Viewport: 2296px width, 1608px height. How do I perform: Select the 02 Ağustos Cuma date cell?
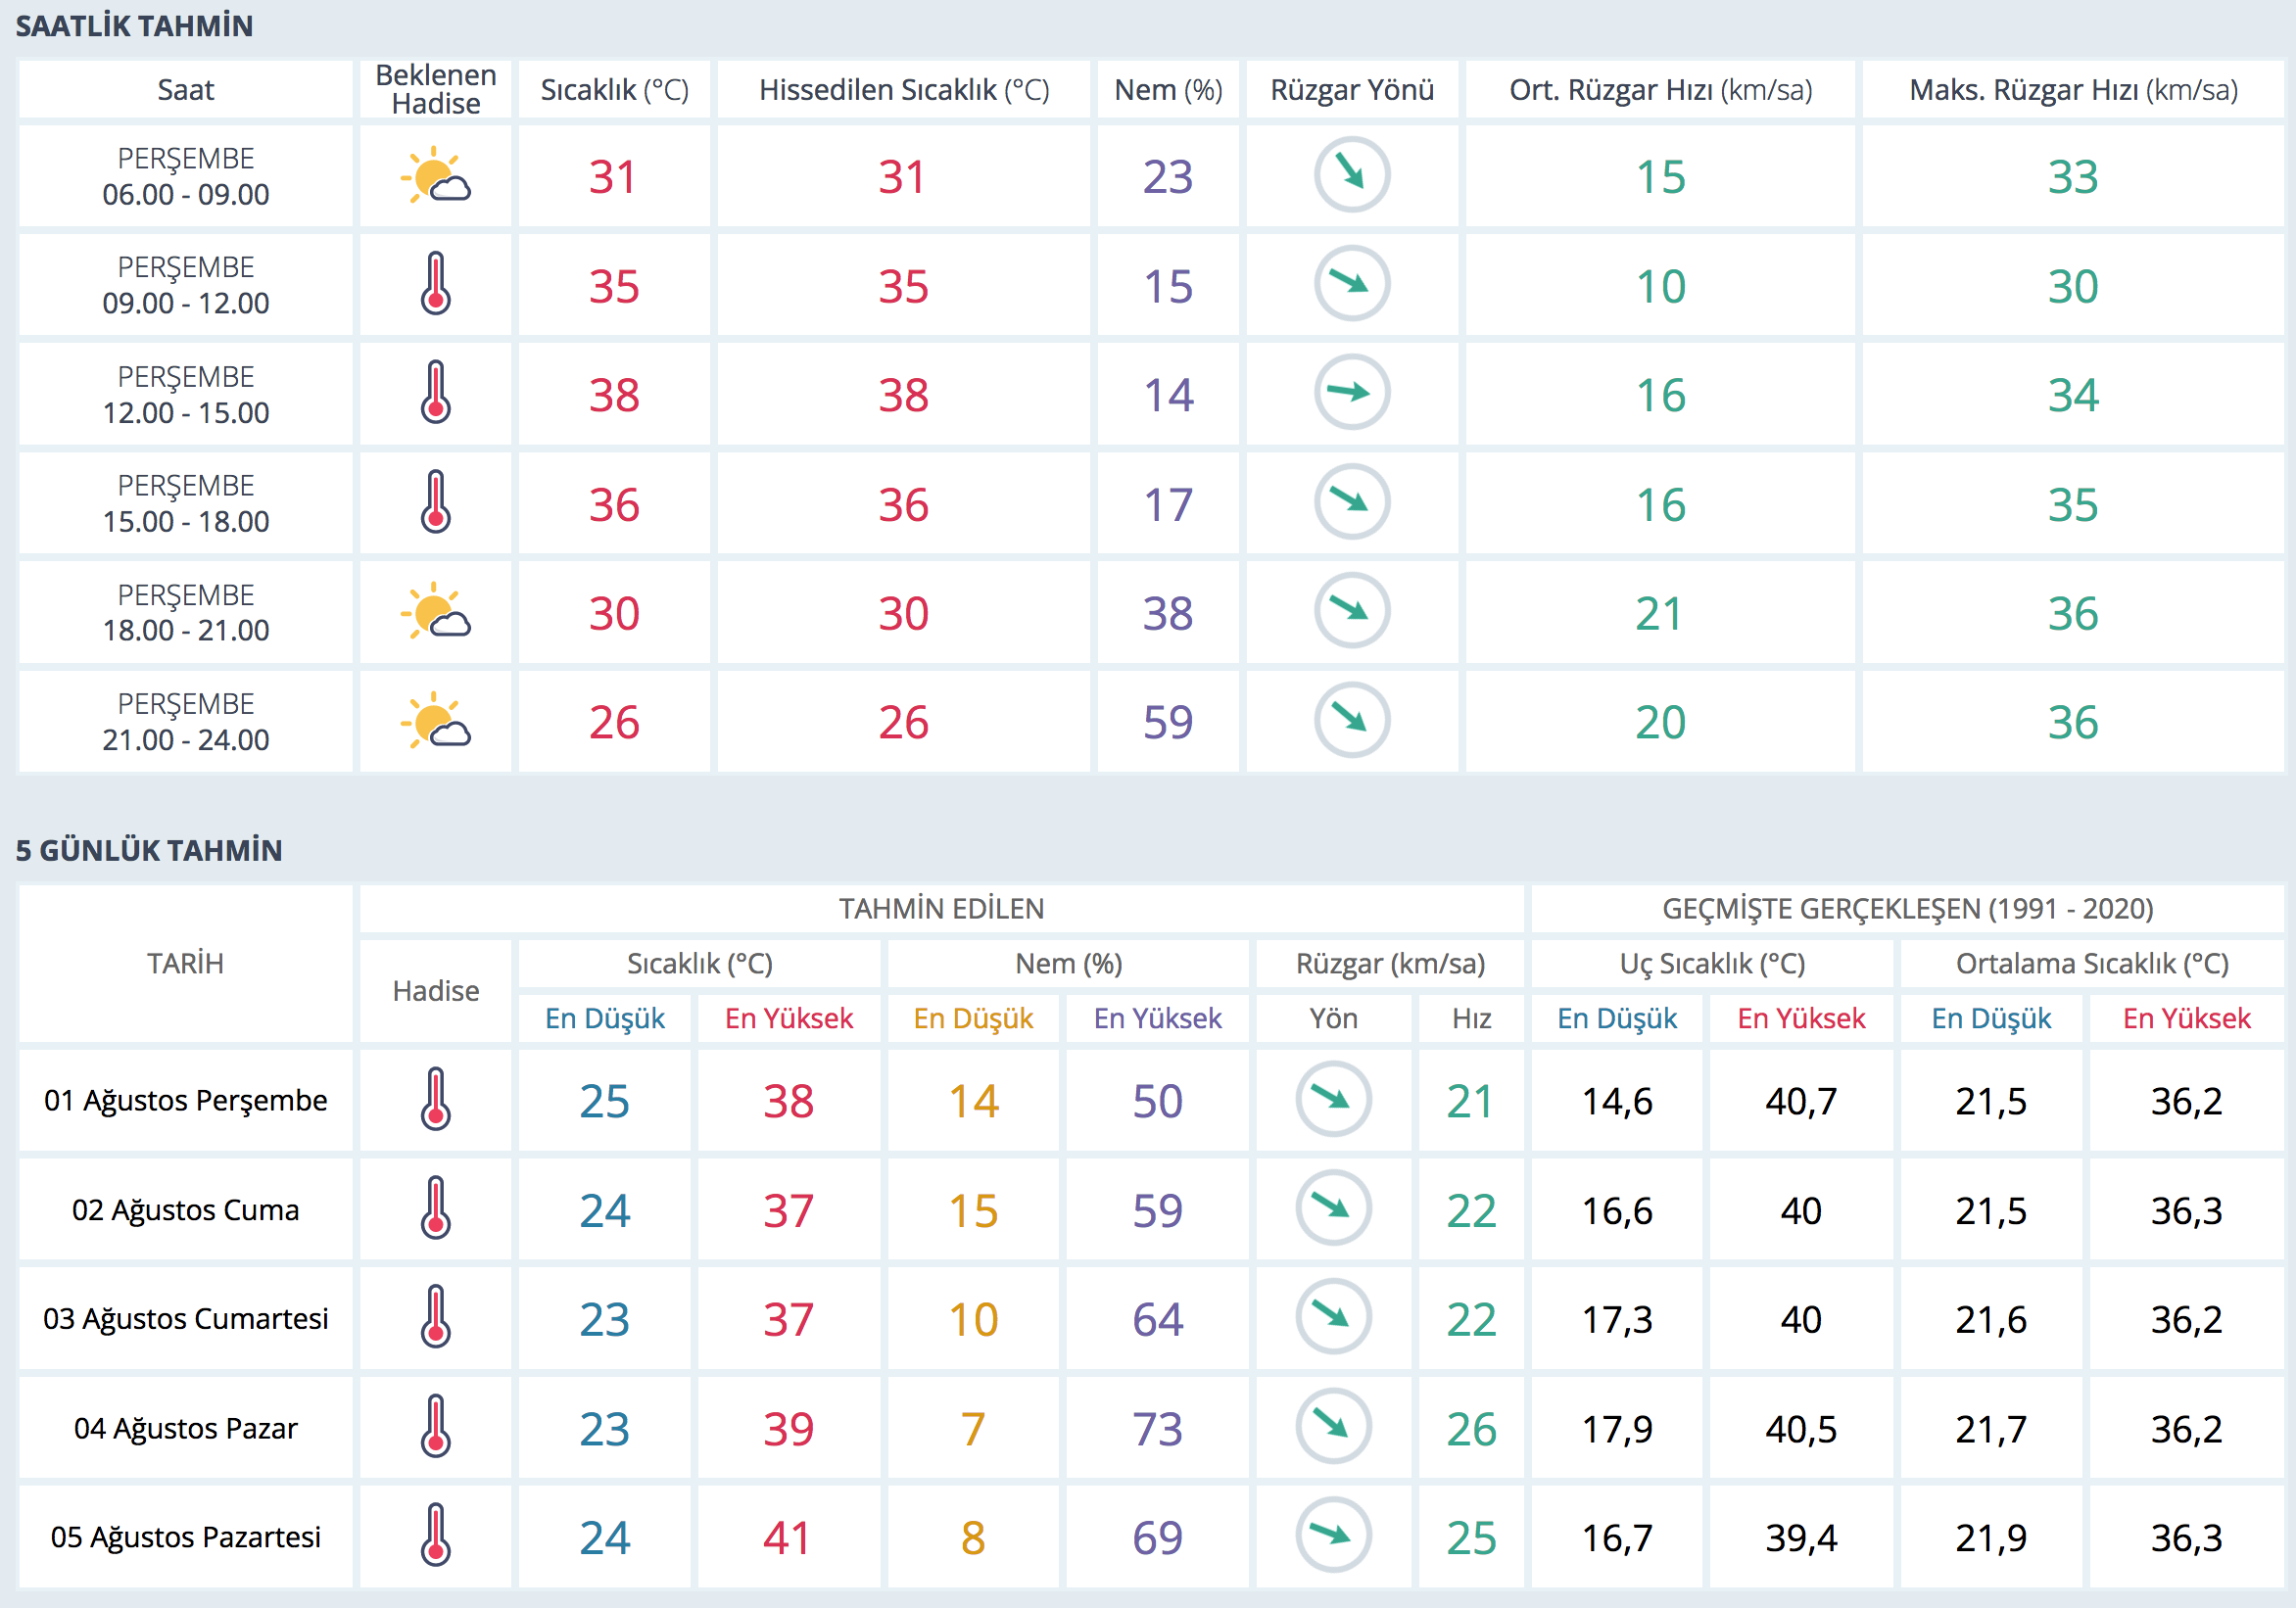(x=186, y=1210)
